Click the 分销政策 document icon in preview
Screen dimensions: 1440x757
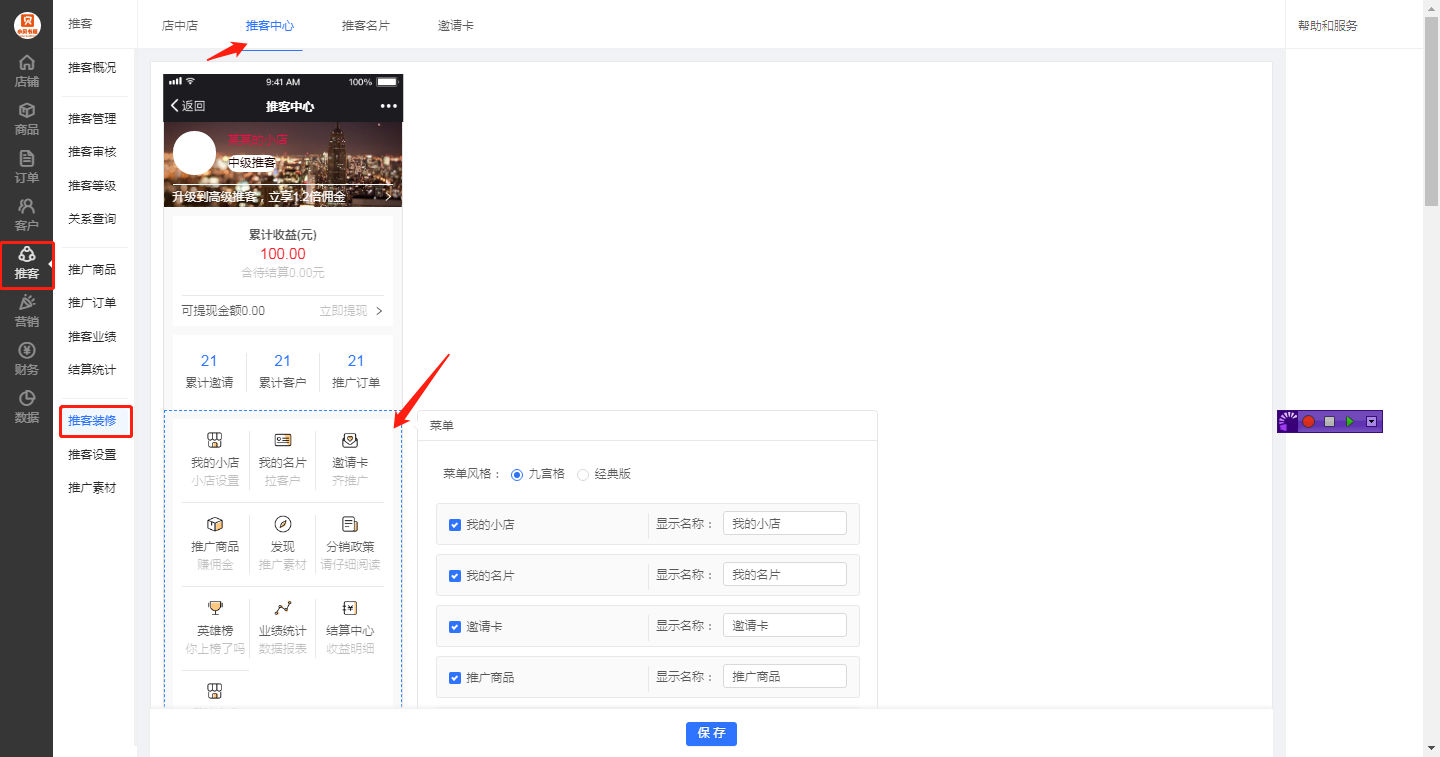pyautogui.click(x=350, y=524)
